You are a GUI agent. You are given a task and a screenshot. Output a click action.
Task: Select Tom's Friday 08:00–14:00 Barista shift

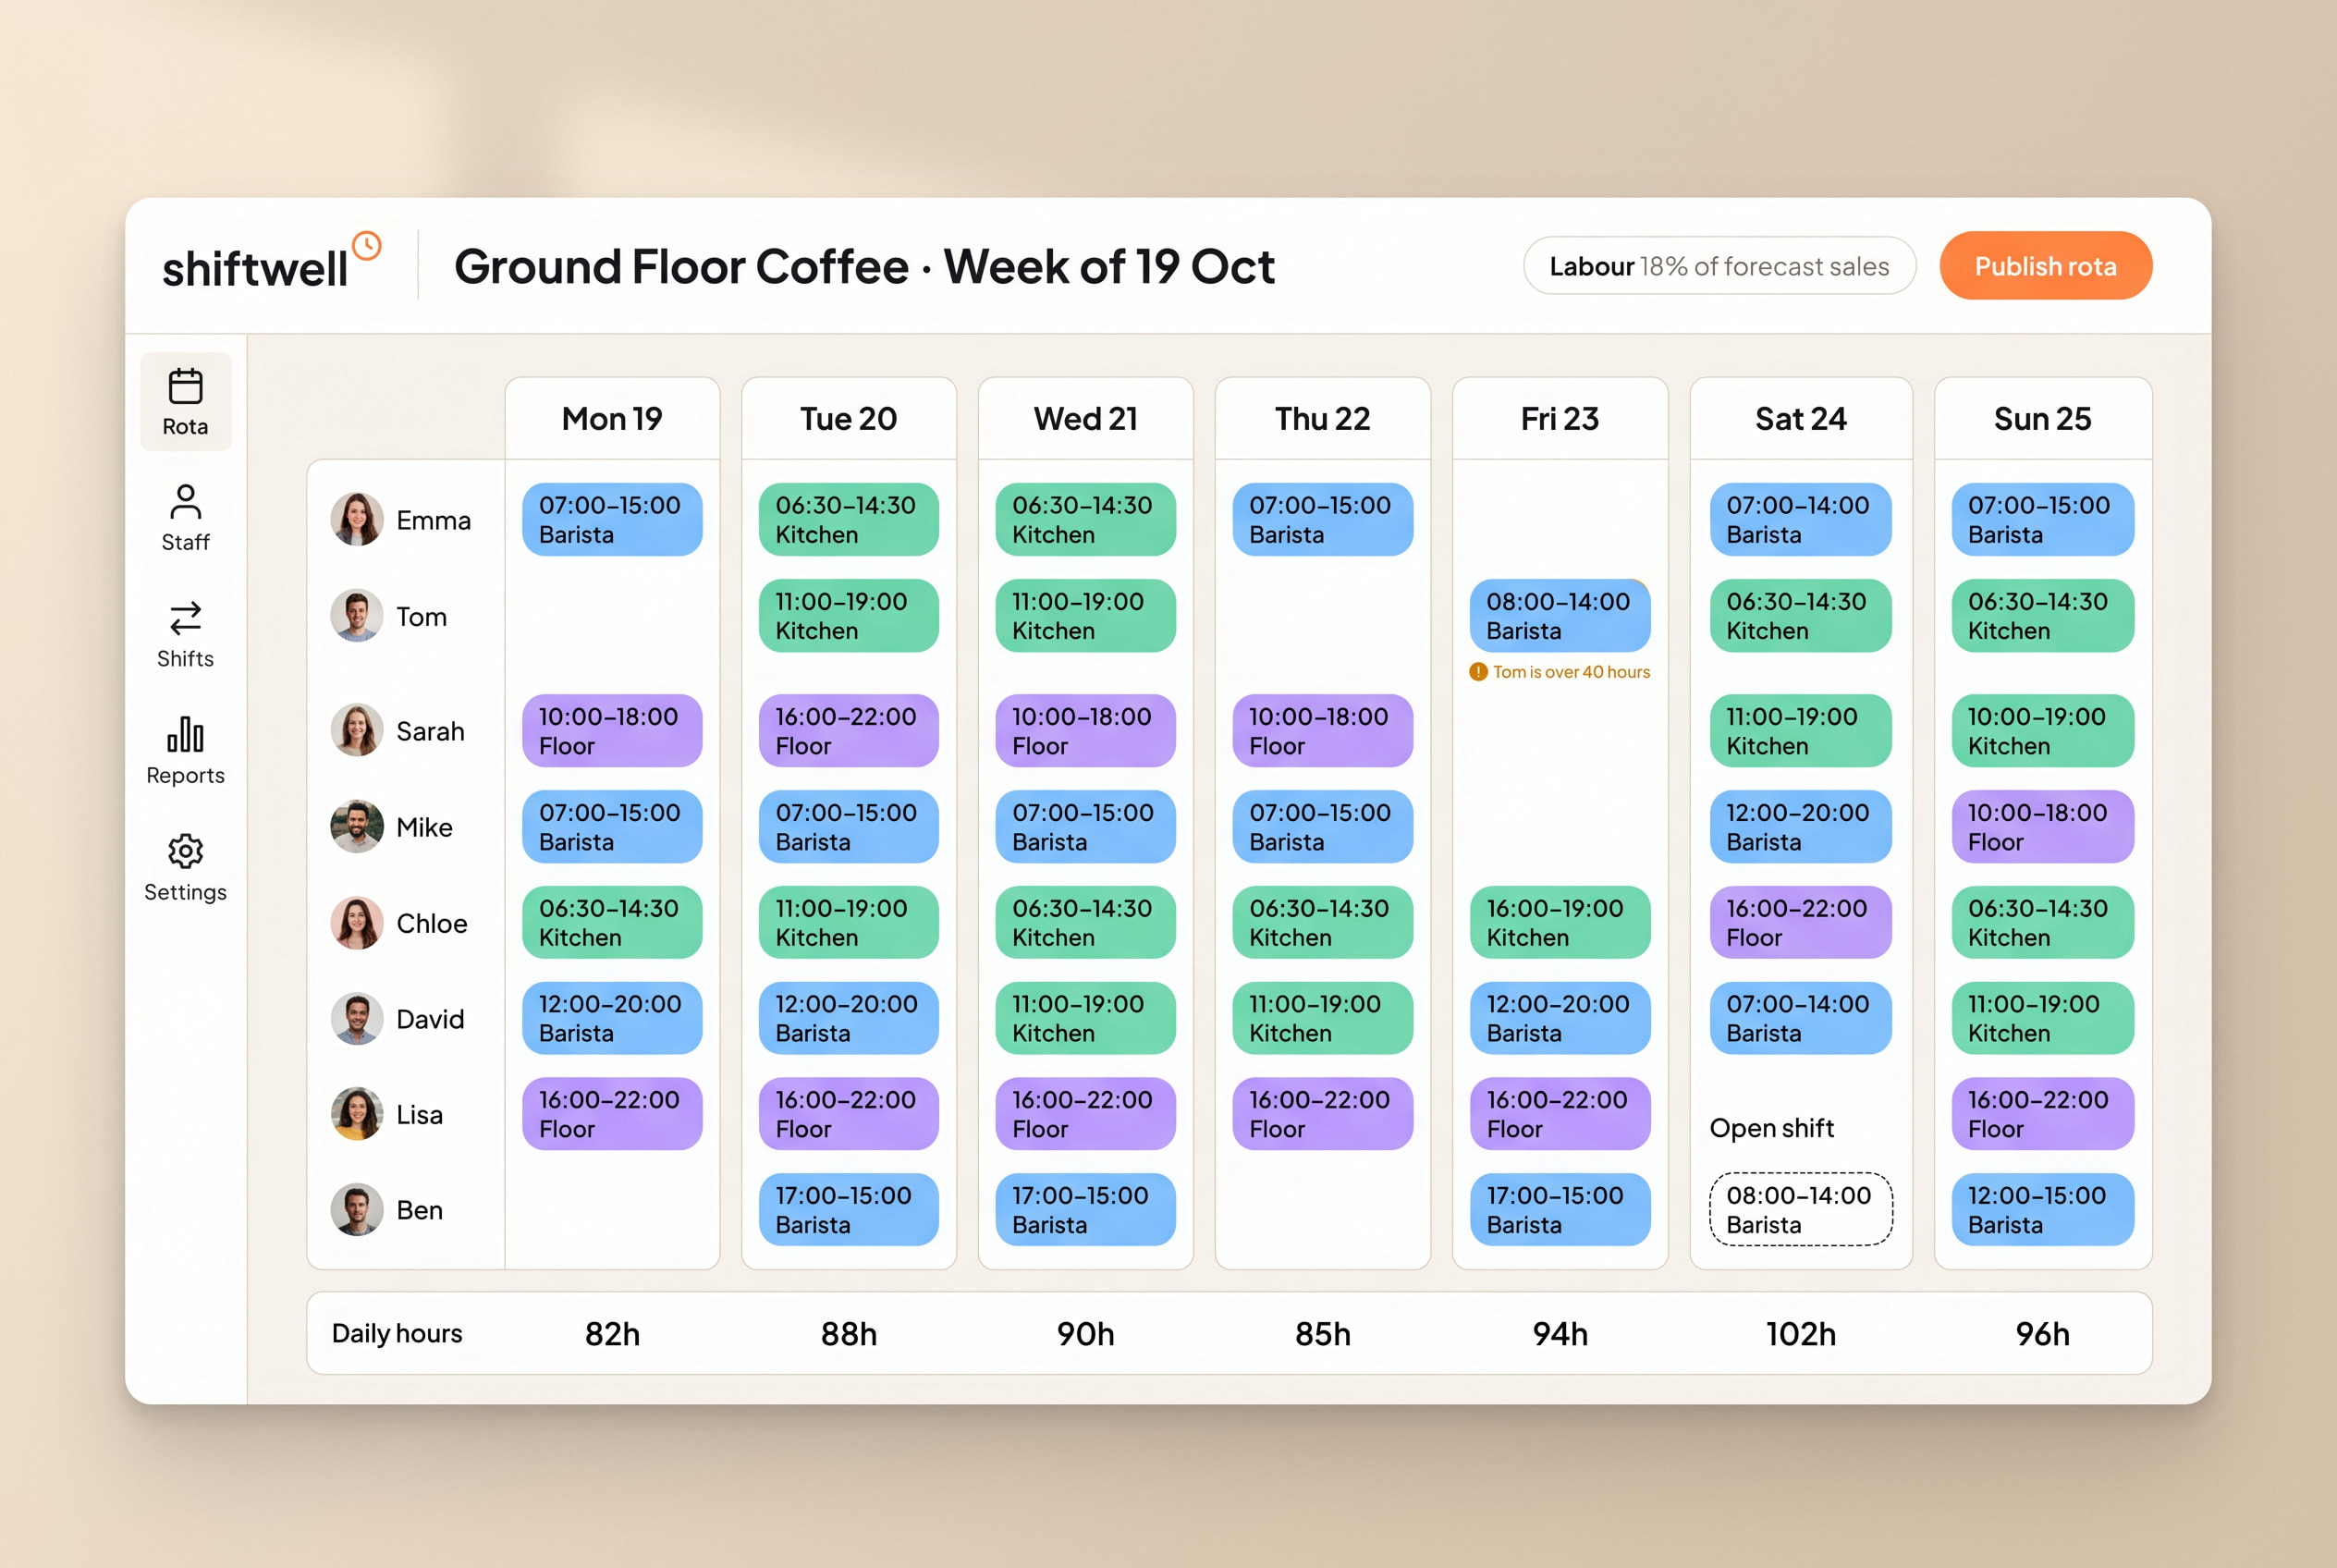point(1559,616)
